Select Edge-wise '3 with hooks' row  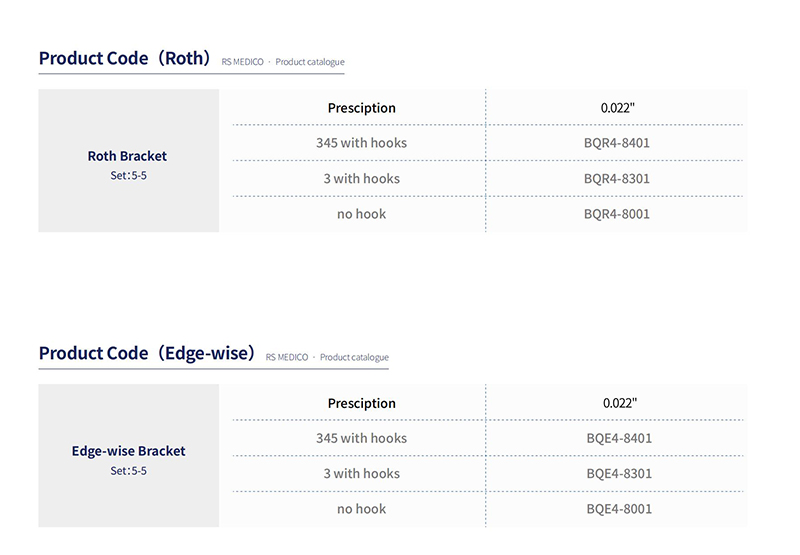pos(488,473)
